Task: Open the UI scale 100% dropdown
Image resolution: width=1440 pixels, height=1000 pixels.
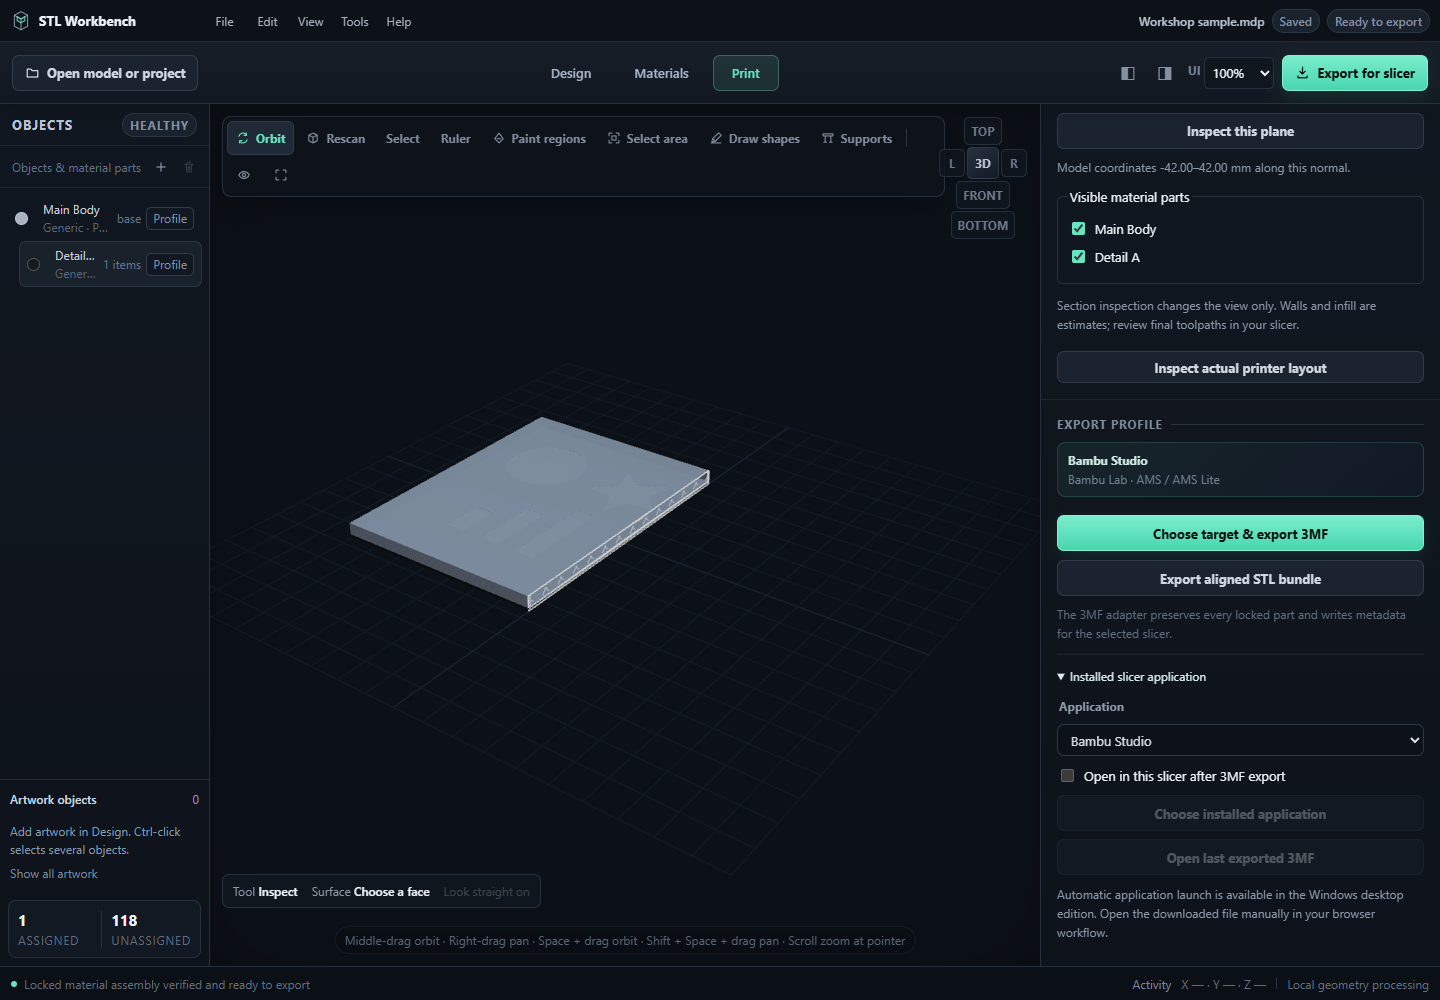Action: [1240, 73]
